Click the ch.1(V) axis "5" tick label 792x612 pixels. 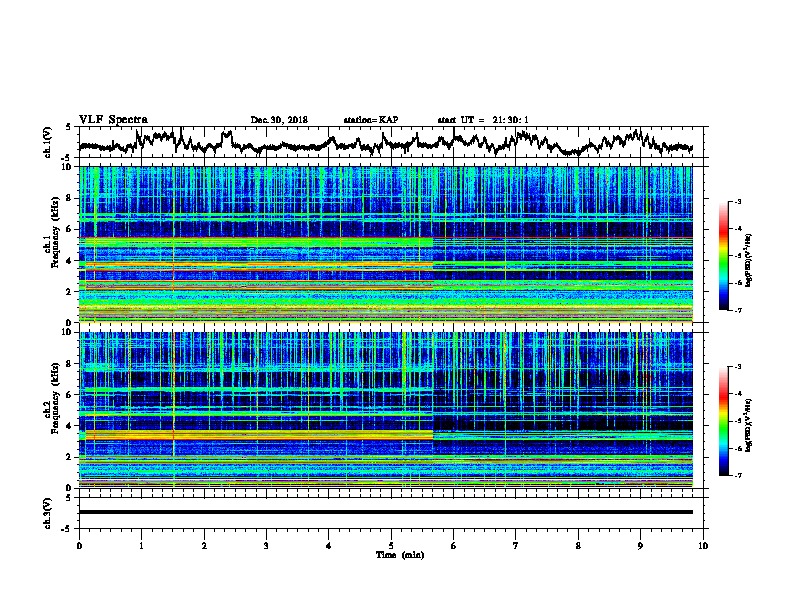pyautogui.click(x=69, y=127)
